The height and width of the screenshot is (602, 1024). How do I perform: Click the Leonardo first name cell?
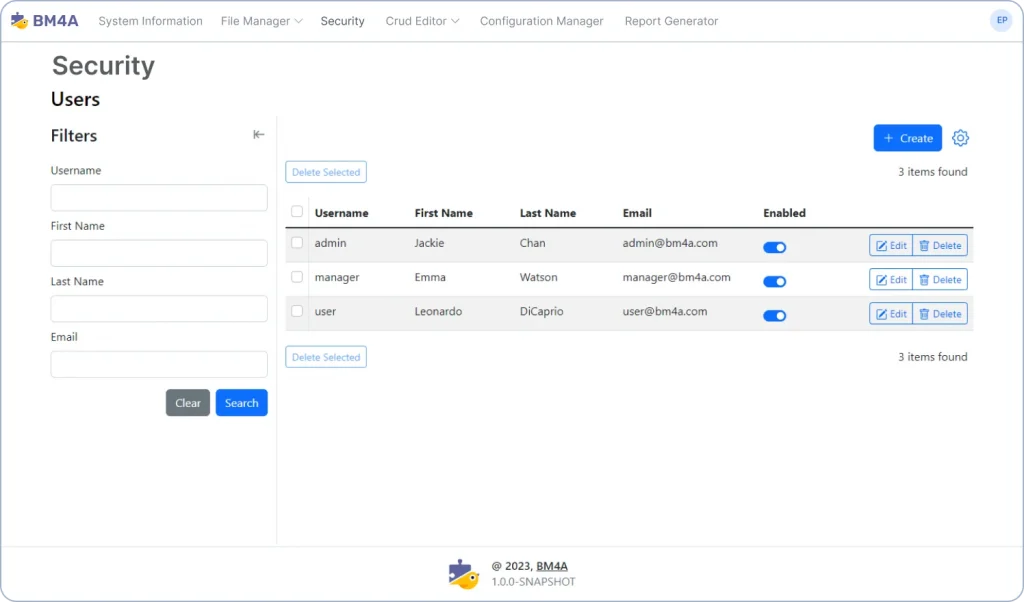click(x=438, y=311)
